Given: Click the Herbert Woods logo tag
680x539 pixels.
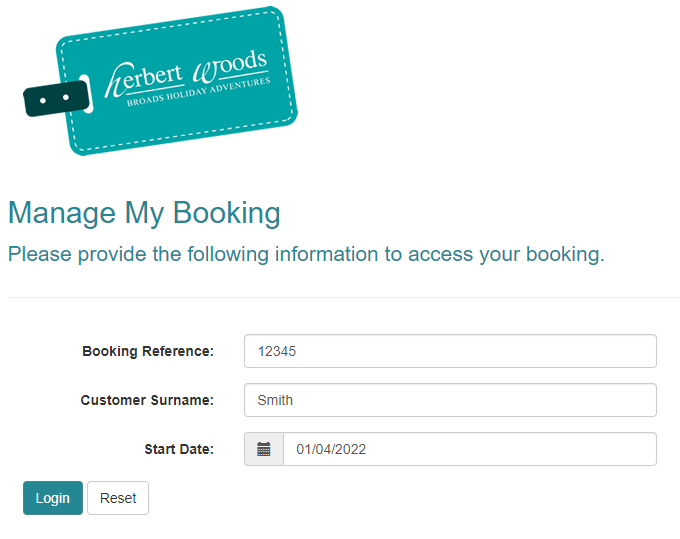Looking at the screenshot, I should click(x=160, y=81).
